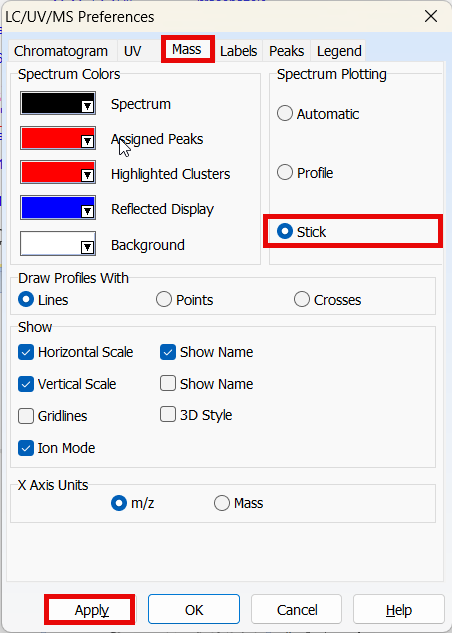Viewport: 452px width, 633px height.
Task: Expand the Reflected Display color dropdown arrow
Action: (87, 211)
